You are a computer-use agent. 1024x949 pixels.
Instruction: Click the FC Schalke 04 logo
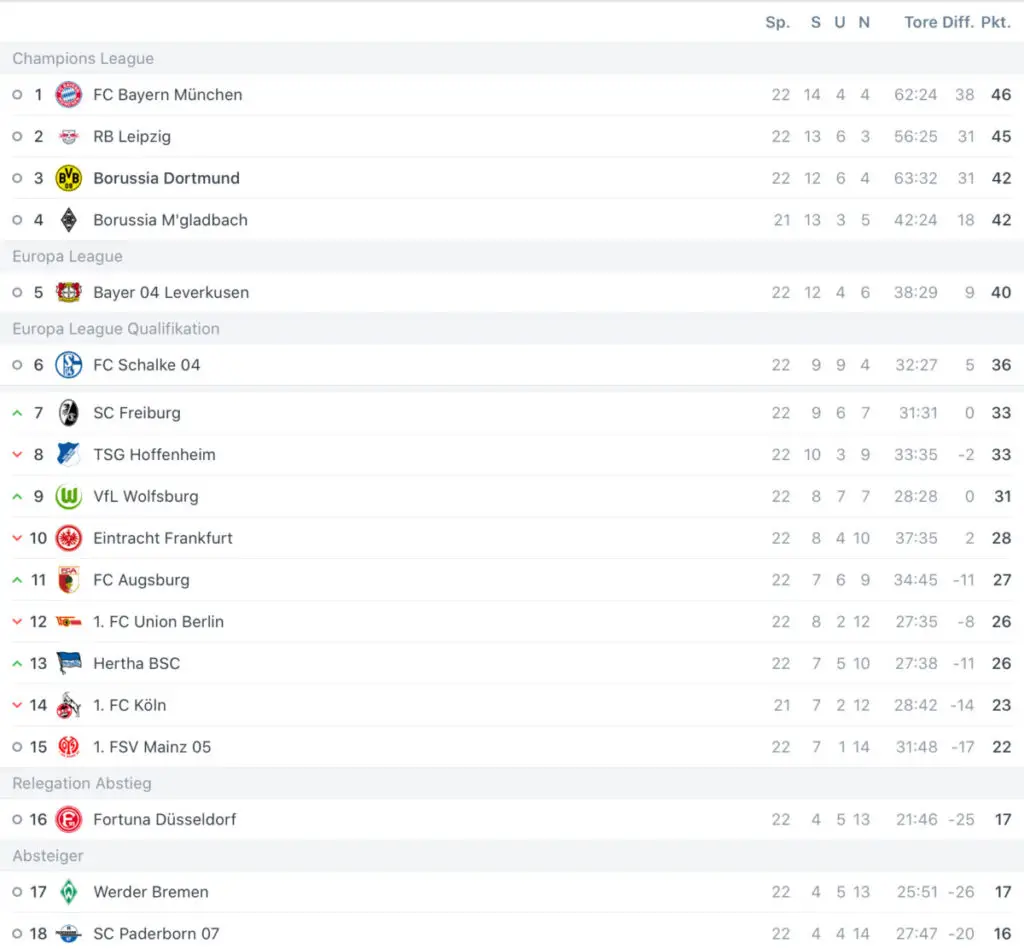[69, 365]
